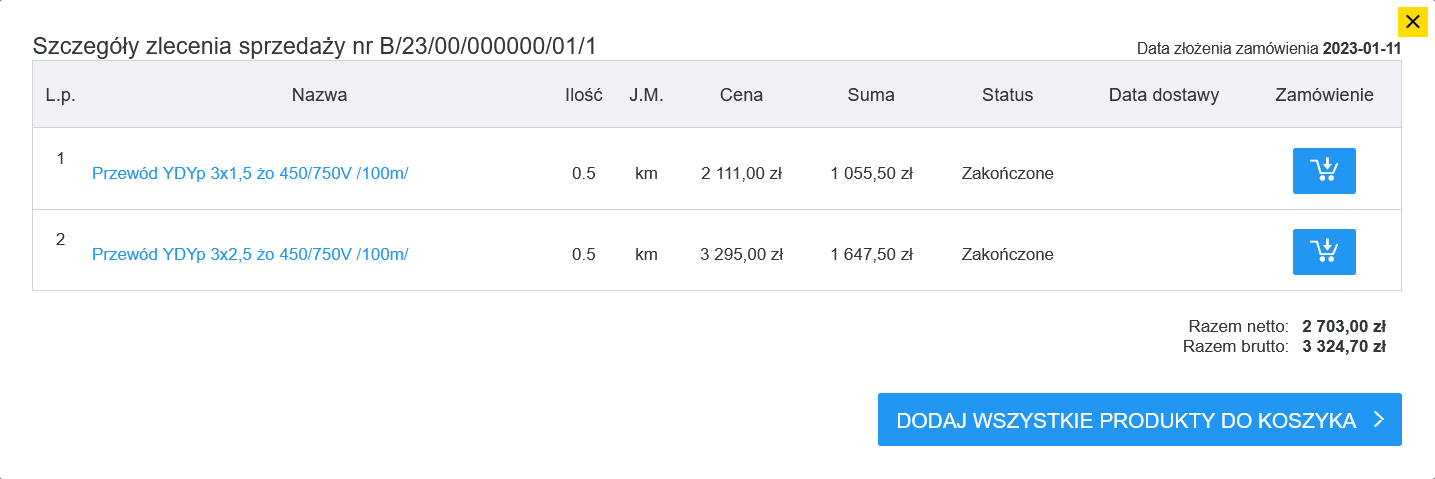Add Przewód YDYp 3x1,5 to cart
Screen dimensions: 1435x479
(x=1324, y=171)
